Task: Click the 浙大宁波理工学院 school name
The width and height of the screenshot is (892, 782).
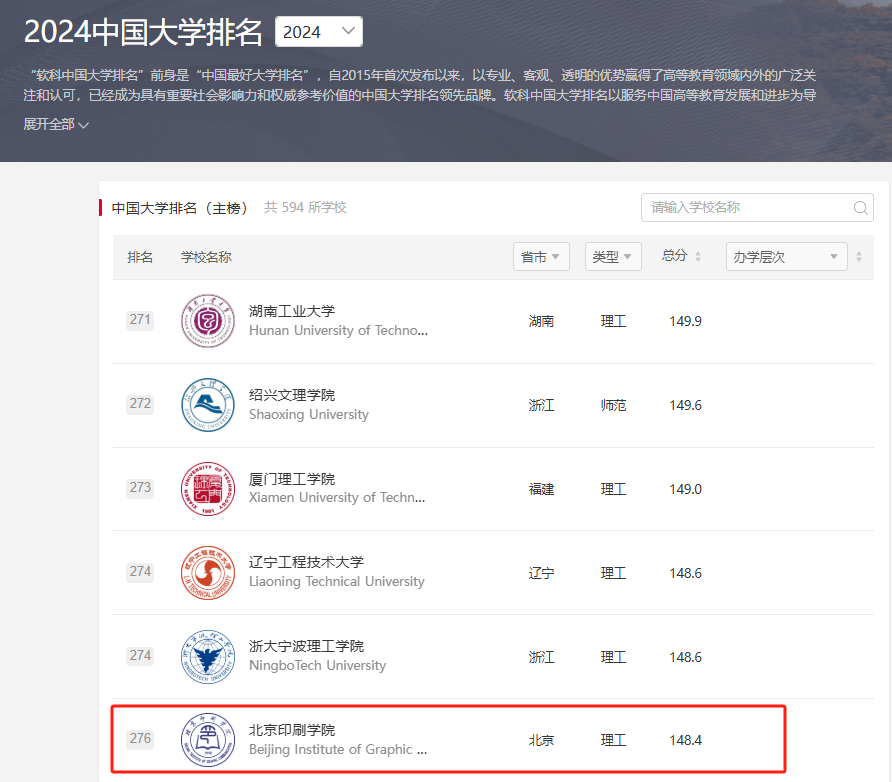Action: coord(306,646)
